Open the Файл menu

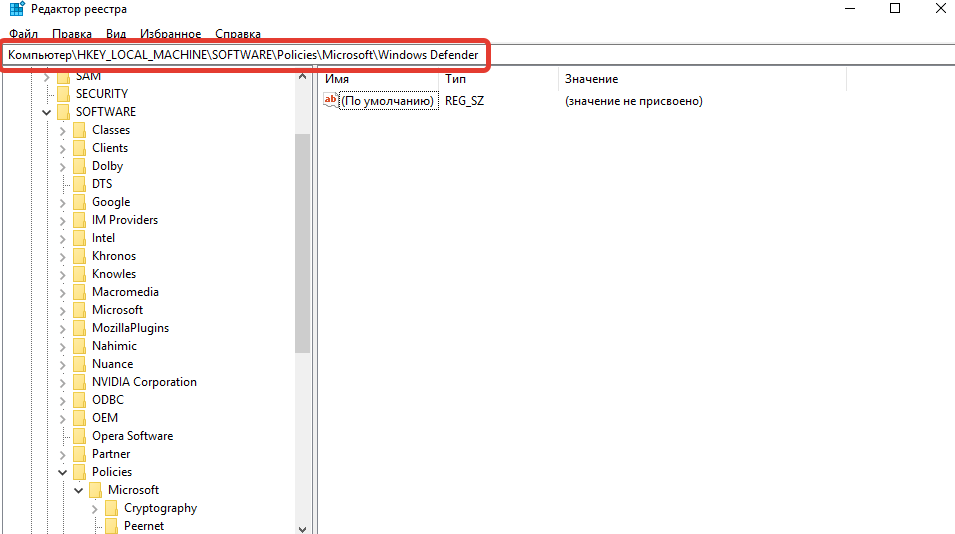coord(23,34)
